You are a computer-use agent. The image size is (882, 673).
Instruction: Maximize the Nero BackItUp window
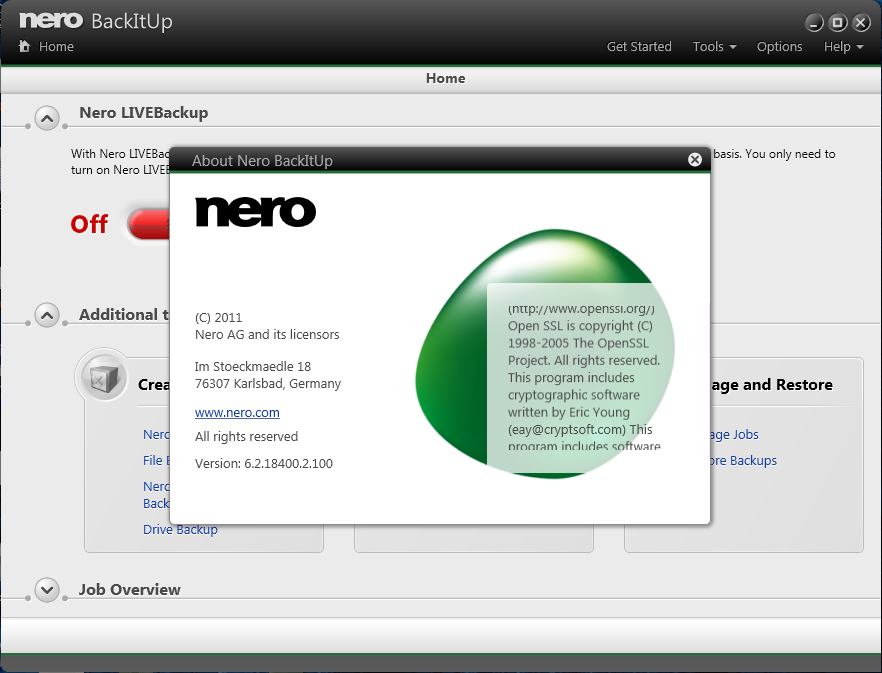coord(838,23)
